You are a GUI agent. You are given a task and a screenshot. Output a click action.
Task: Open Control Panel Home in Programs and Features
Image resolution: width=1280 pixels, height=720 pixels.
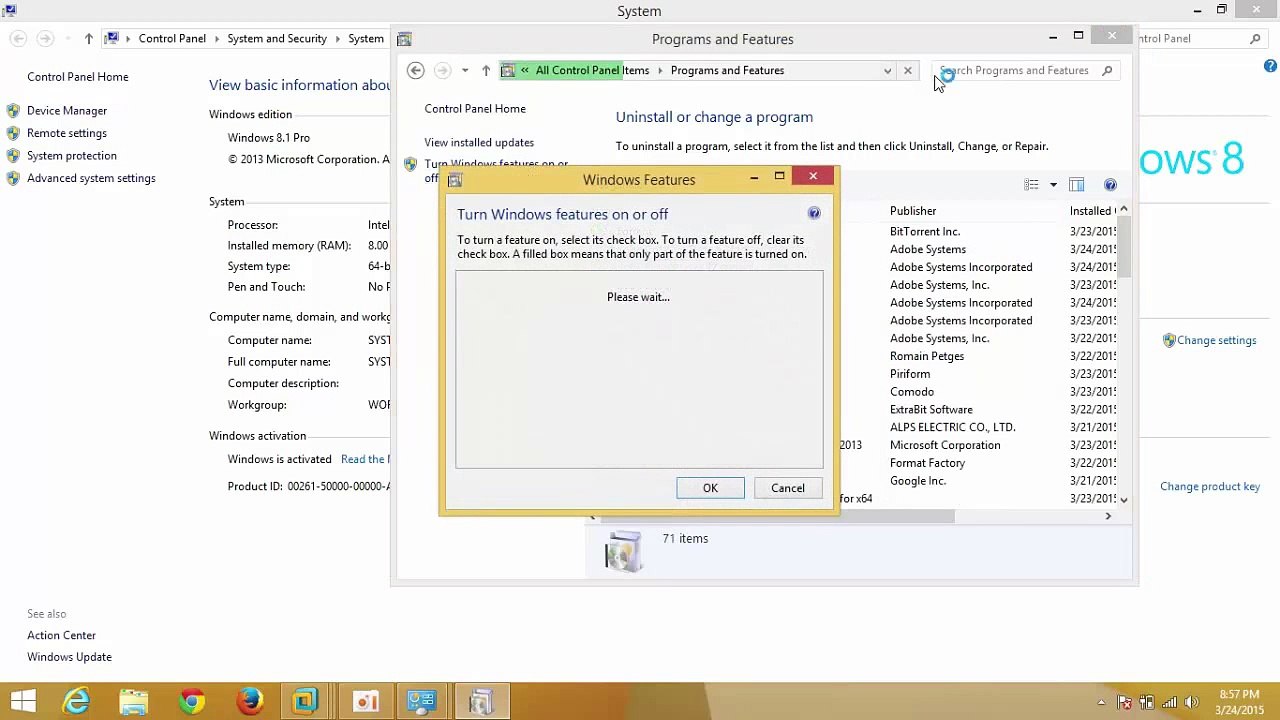475,108
